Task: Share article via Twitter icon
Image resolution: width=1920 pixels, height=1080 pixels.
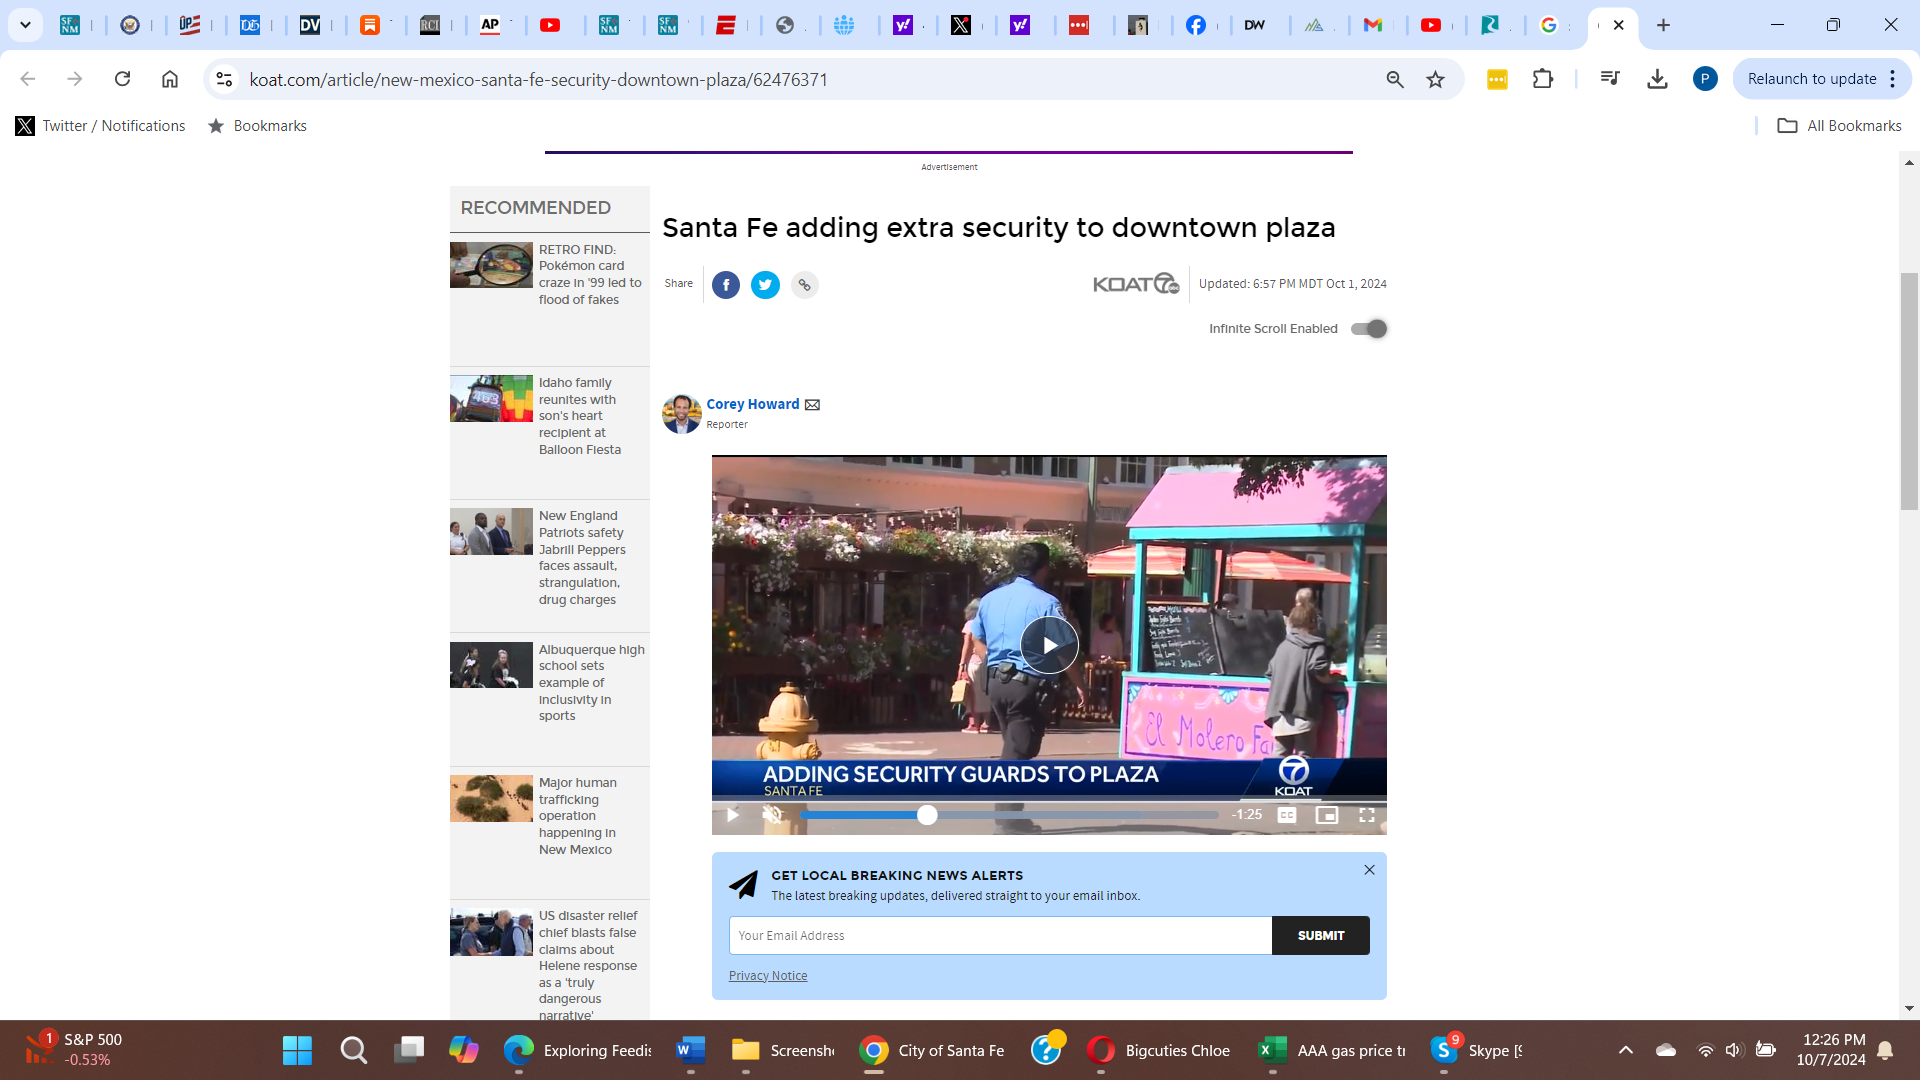Action: click(765, 285)
